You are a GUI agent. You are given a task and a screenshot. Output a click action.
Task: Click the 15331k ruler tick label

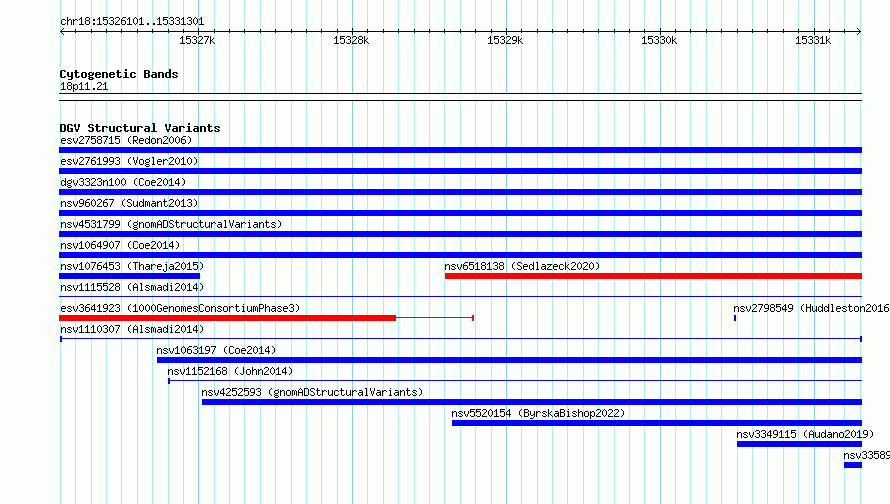[813, 40]
